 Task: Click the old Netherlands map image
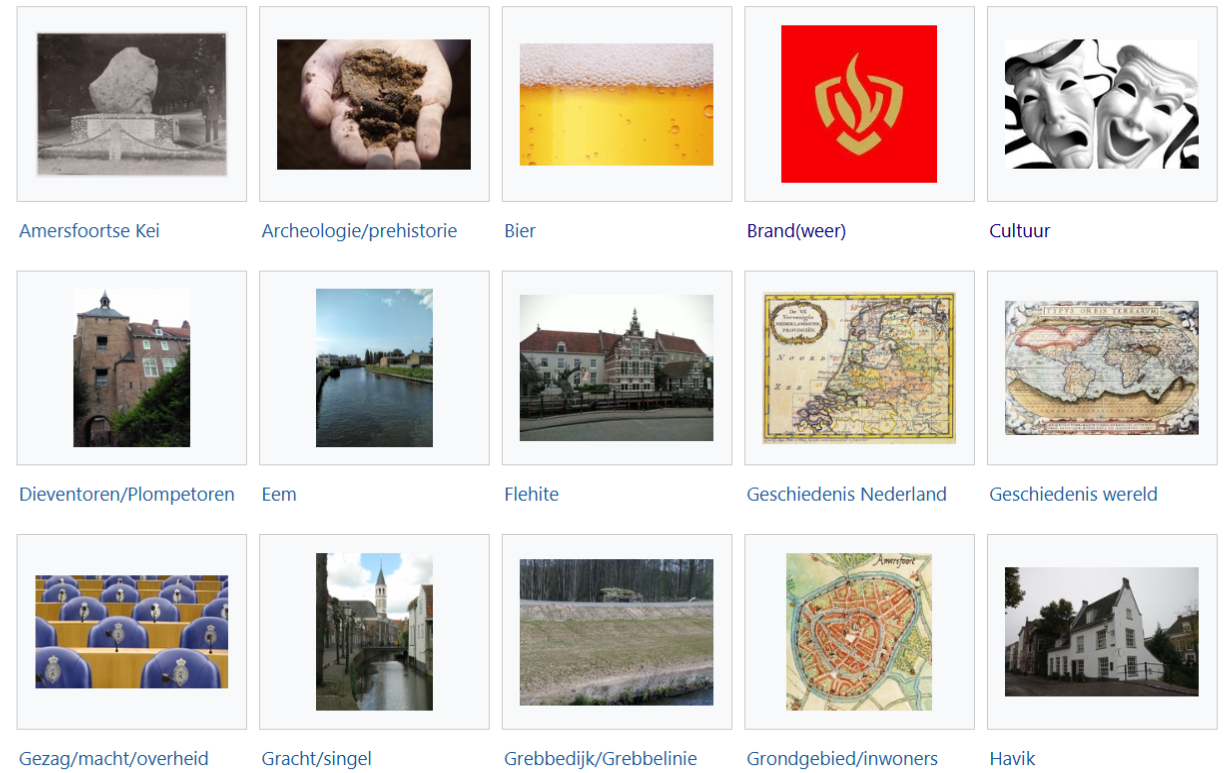[859, 368]
